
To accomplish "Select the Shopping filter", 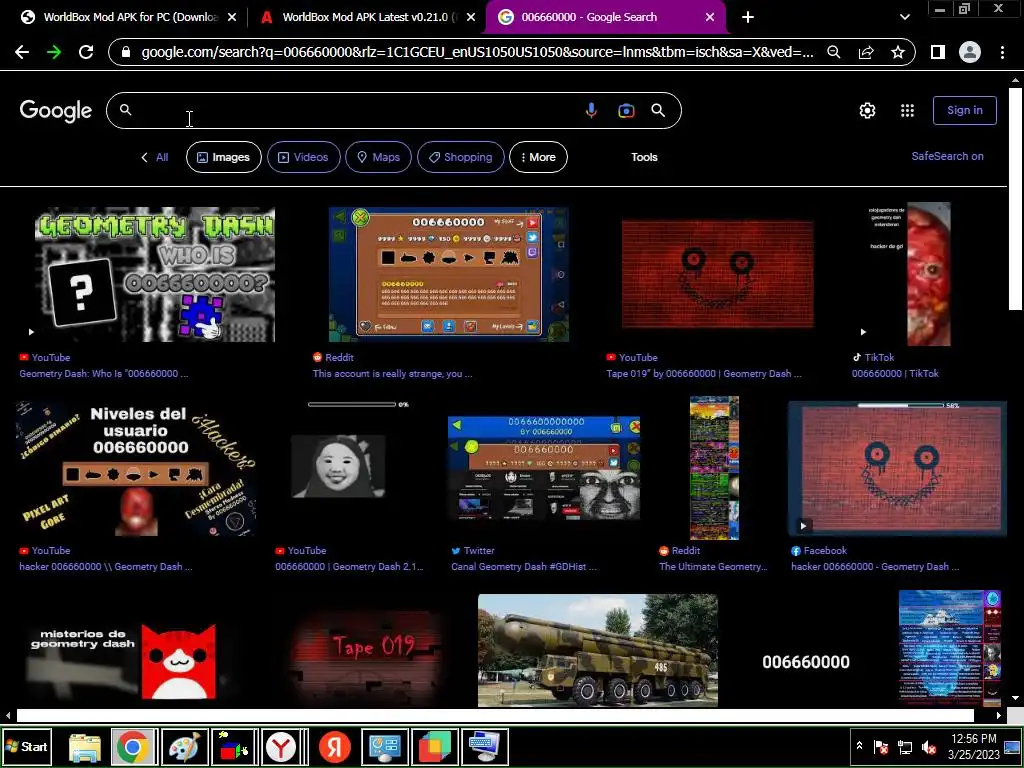I will click(460, 157).
